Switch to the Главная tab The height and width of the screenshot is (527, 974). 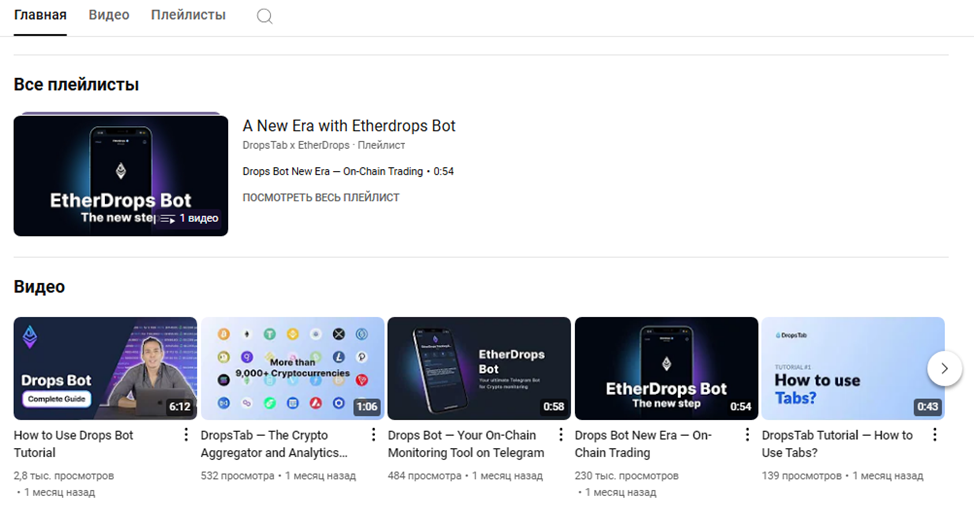coord(40,15)
